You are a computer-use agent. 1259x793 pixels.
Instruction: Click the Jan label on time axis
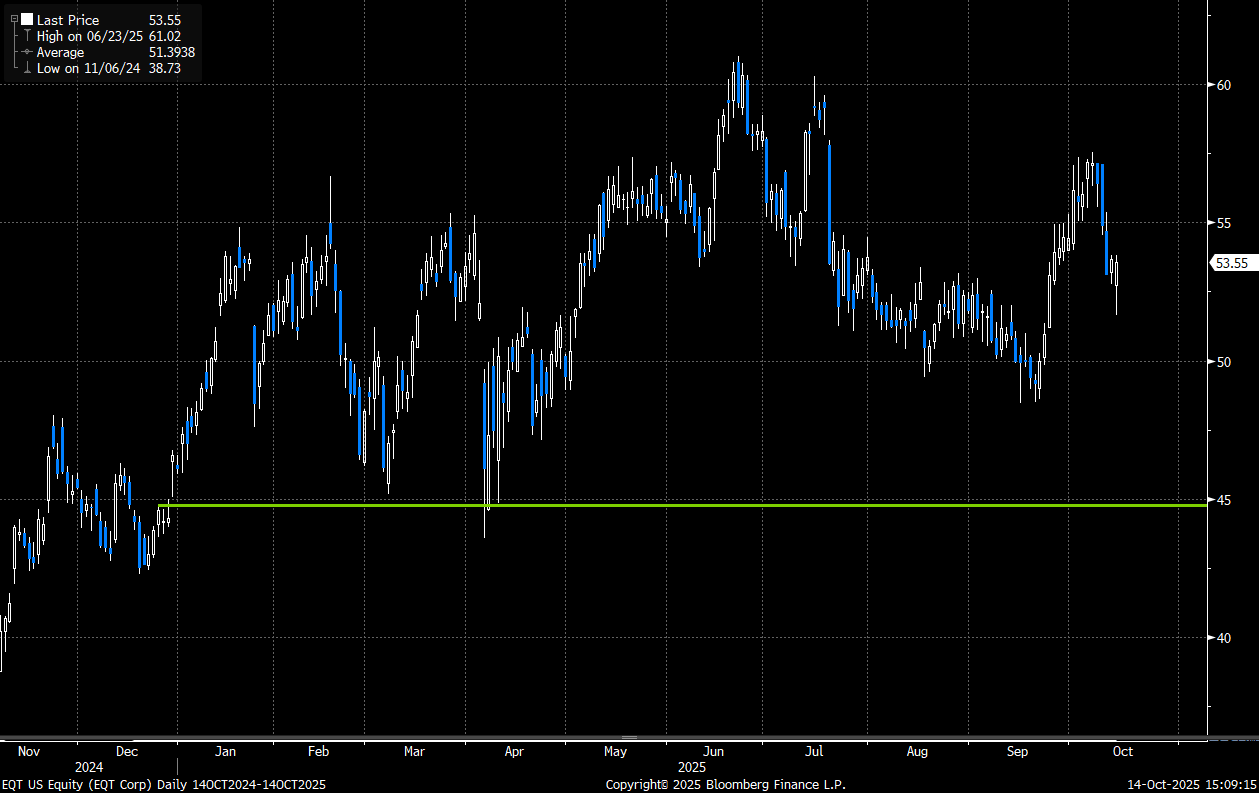(x=226, y=752)
